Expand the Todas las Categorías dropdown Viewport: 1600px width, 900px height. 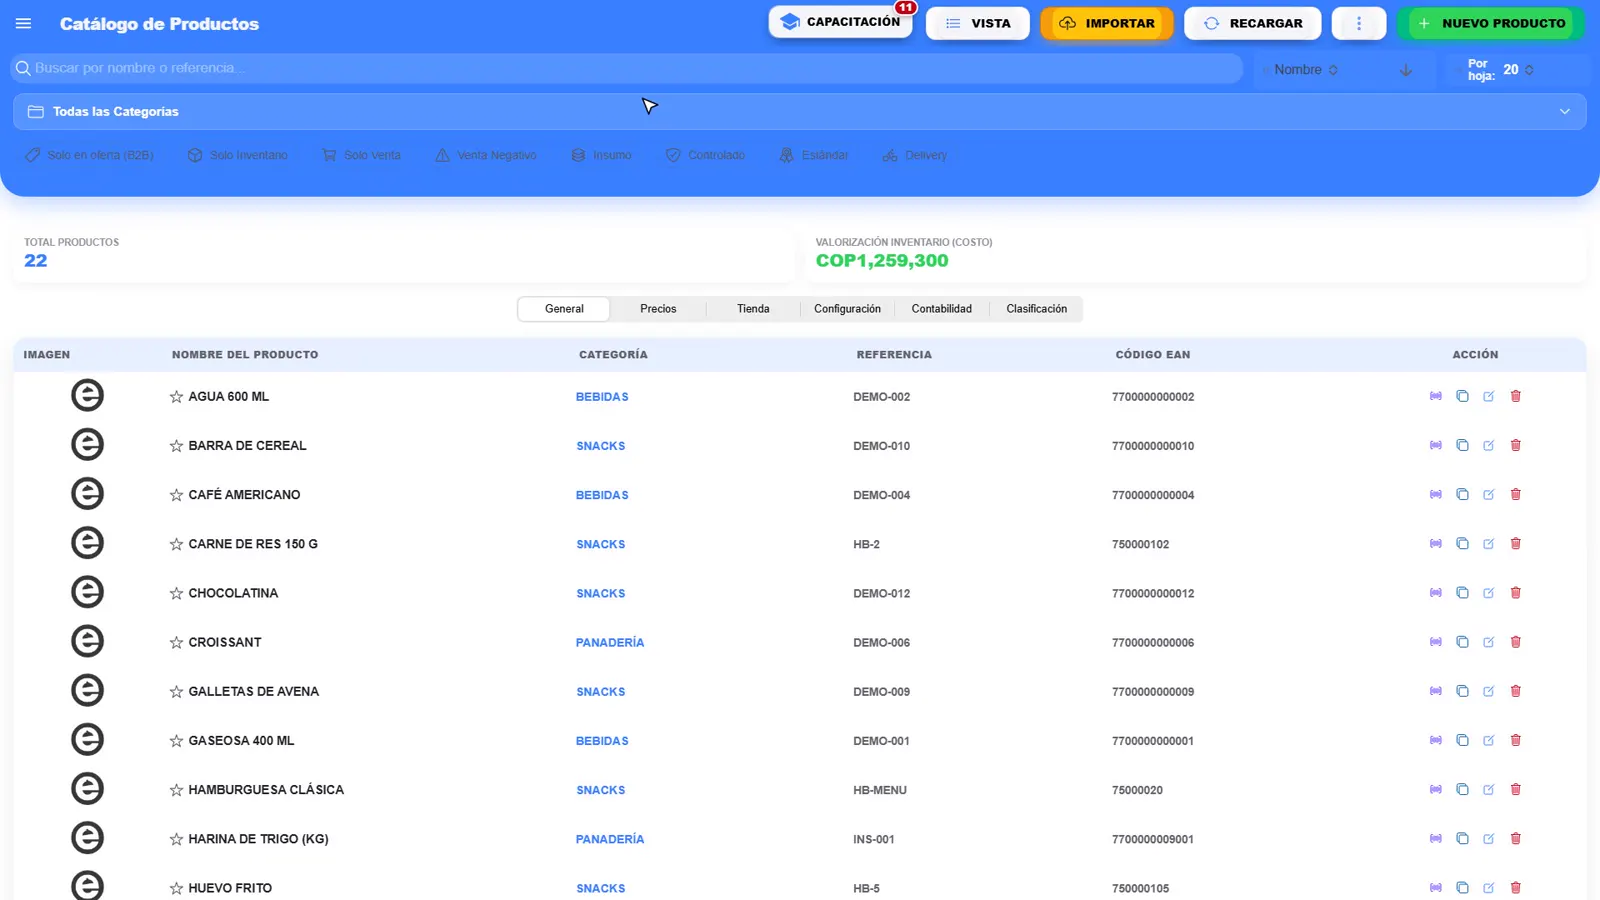coord(800,112)
